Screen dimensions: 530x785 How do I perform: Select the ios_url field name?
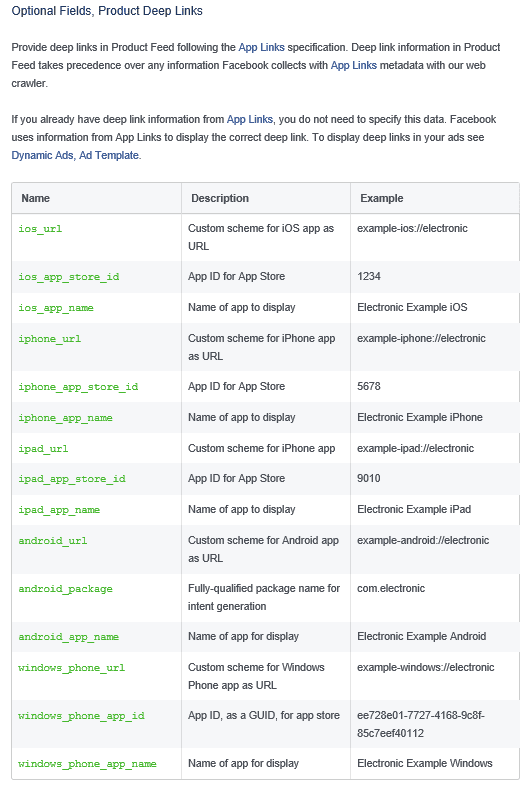click(40, 229)
